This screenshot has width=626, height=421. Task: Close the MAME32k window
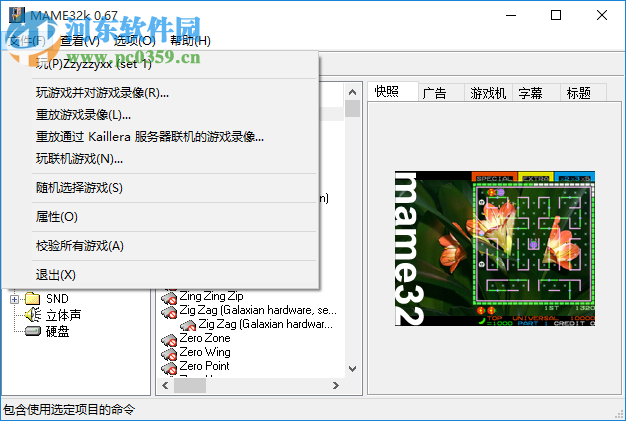[x=602, y=15]
